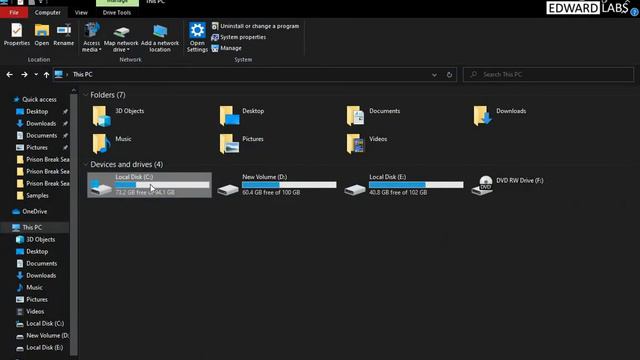The width and height of the screenshot is (640, 360).
Task: Go back with the Back arrow
Action: pyautogui.click(x=9, y=75)
